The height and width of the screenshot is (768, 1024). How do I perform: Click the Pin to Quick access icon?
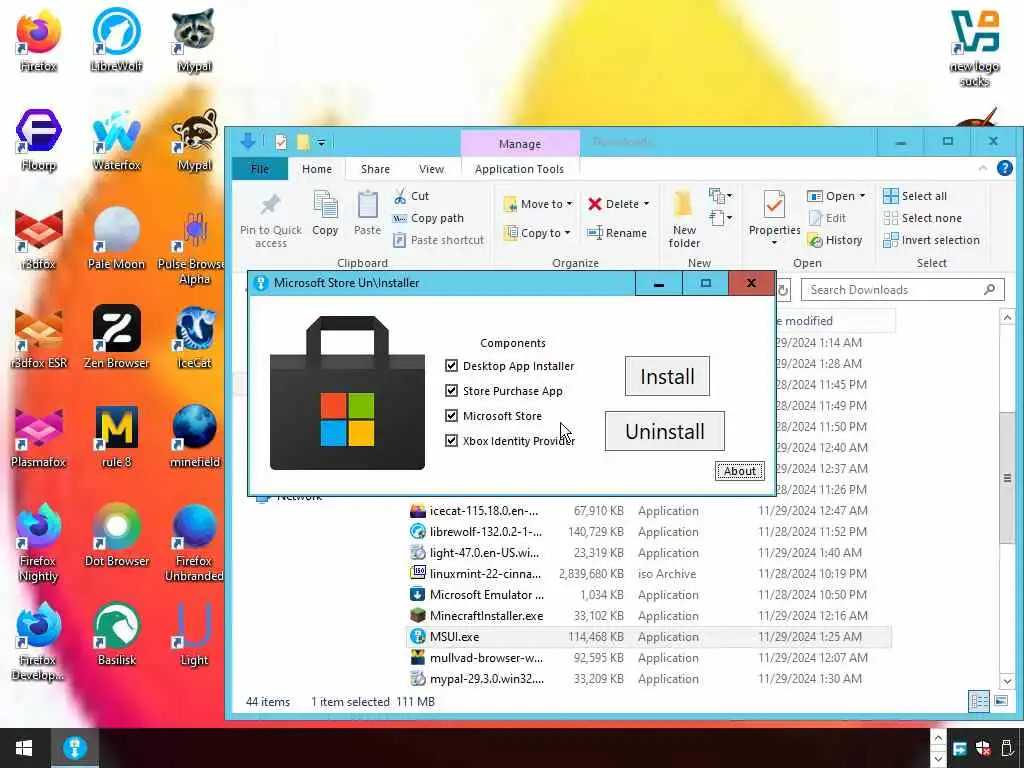[270, 205]
